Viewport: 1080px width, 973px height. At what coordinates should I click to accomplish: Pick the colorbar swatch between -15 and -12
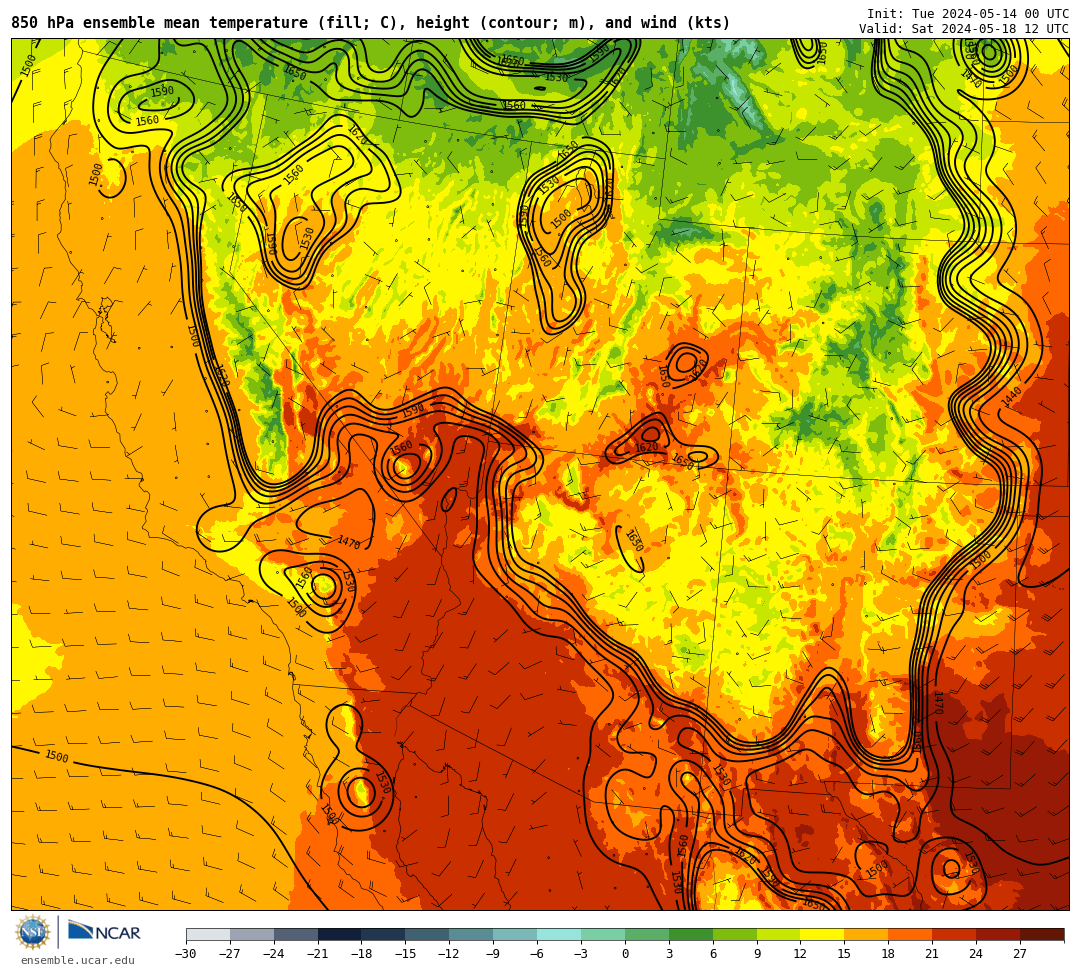tap(428, 934)
